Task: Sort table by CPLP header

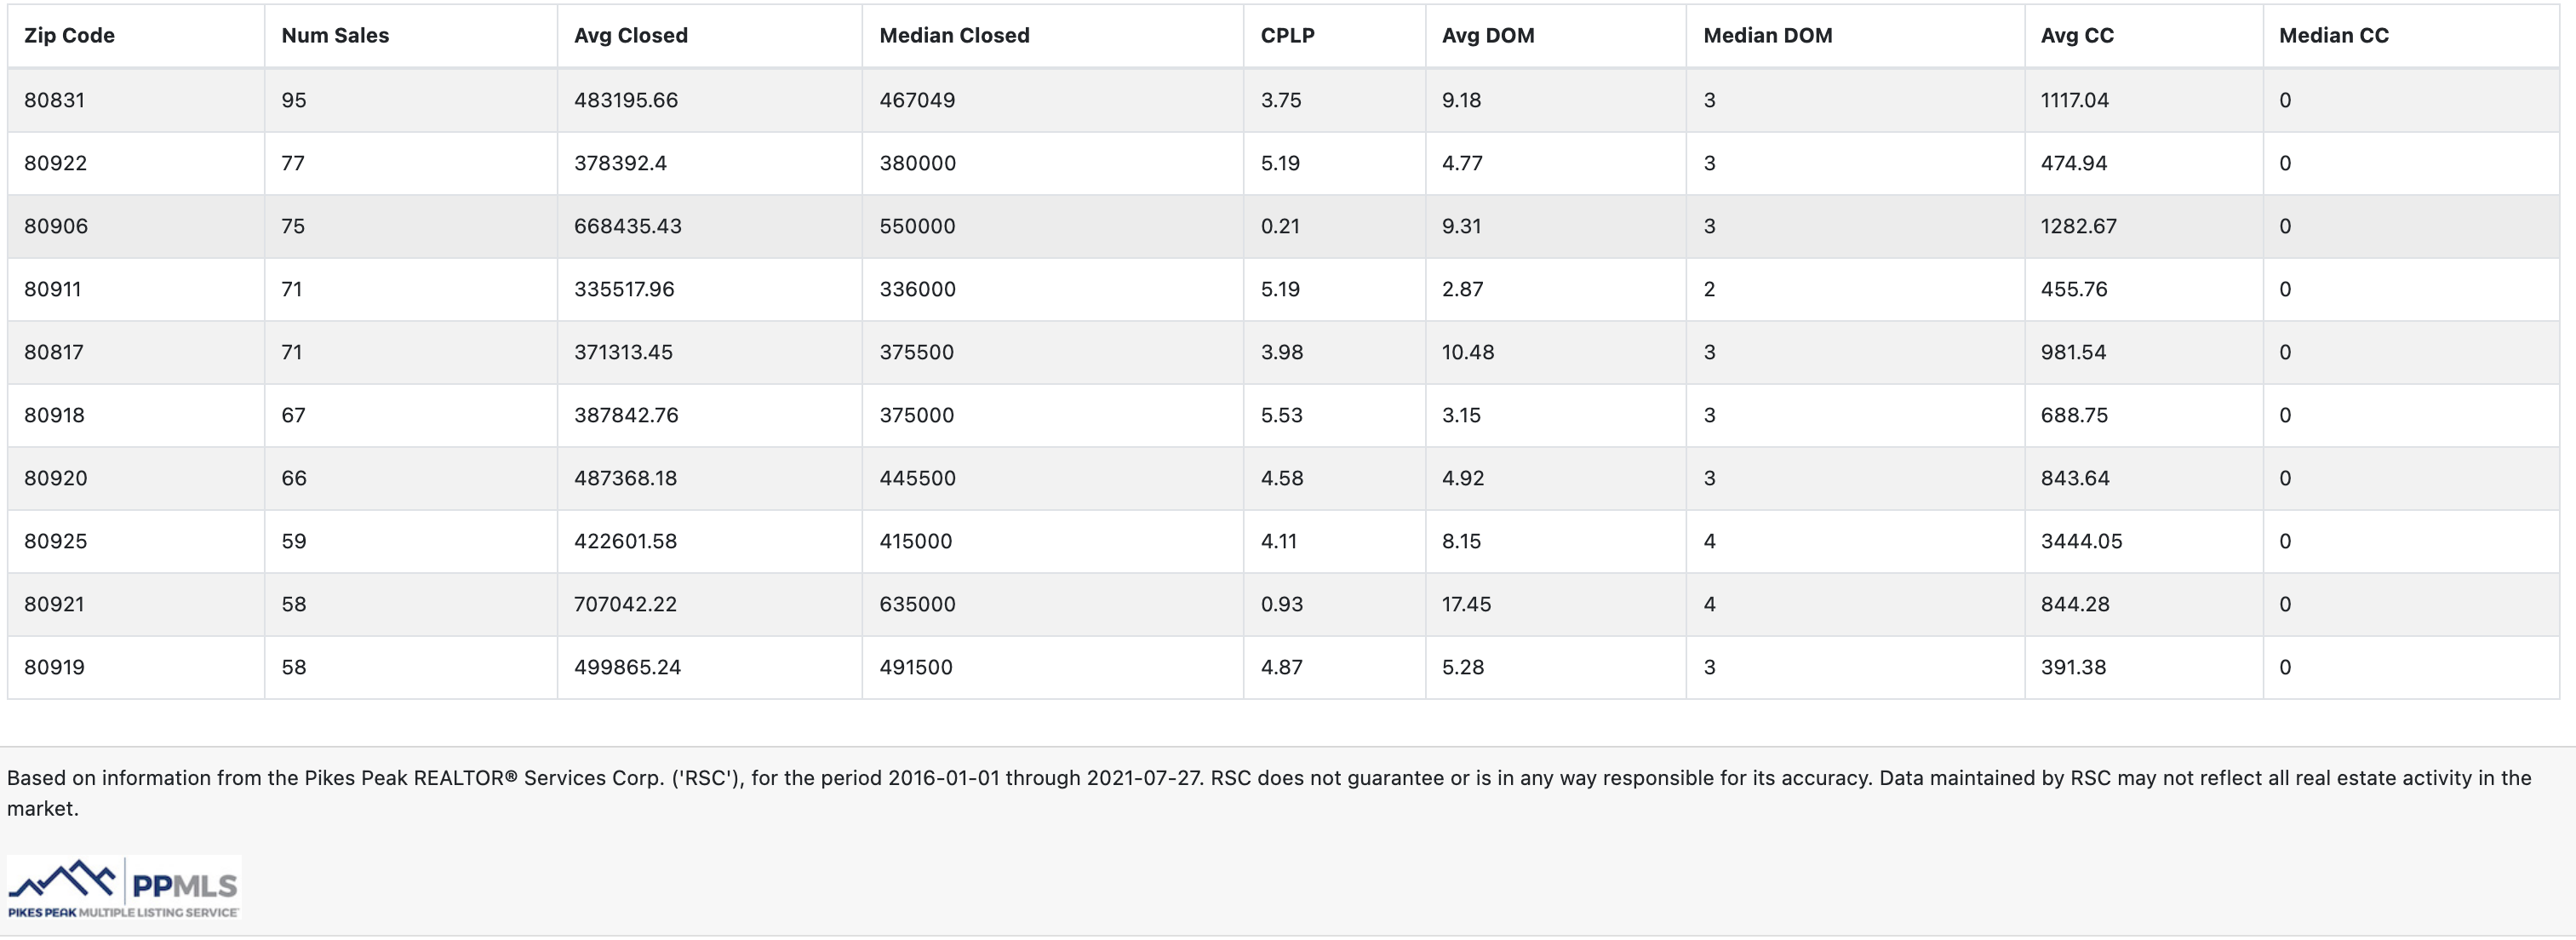Action: (1286, 36)
